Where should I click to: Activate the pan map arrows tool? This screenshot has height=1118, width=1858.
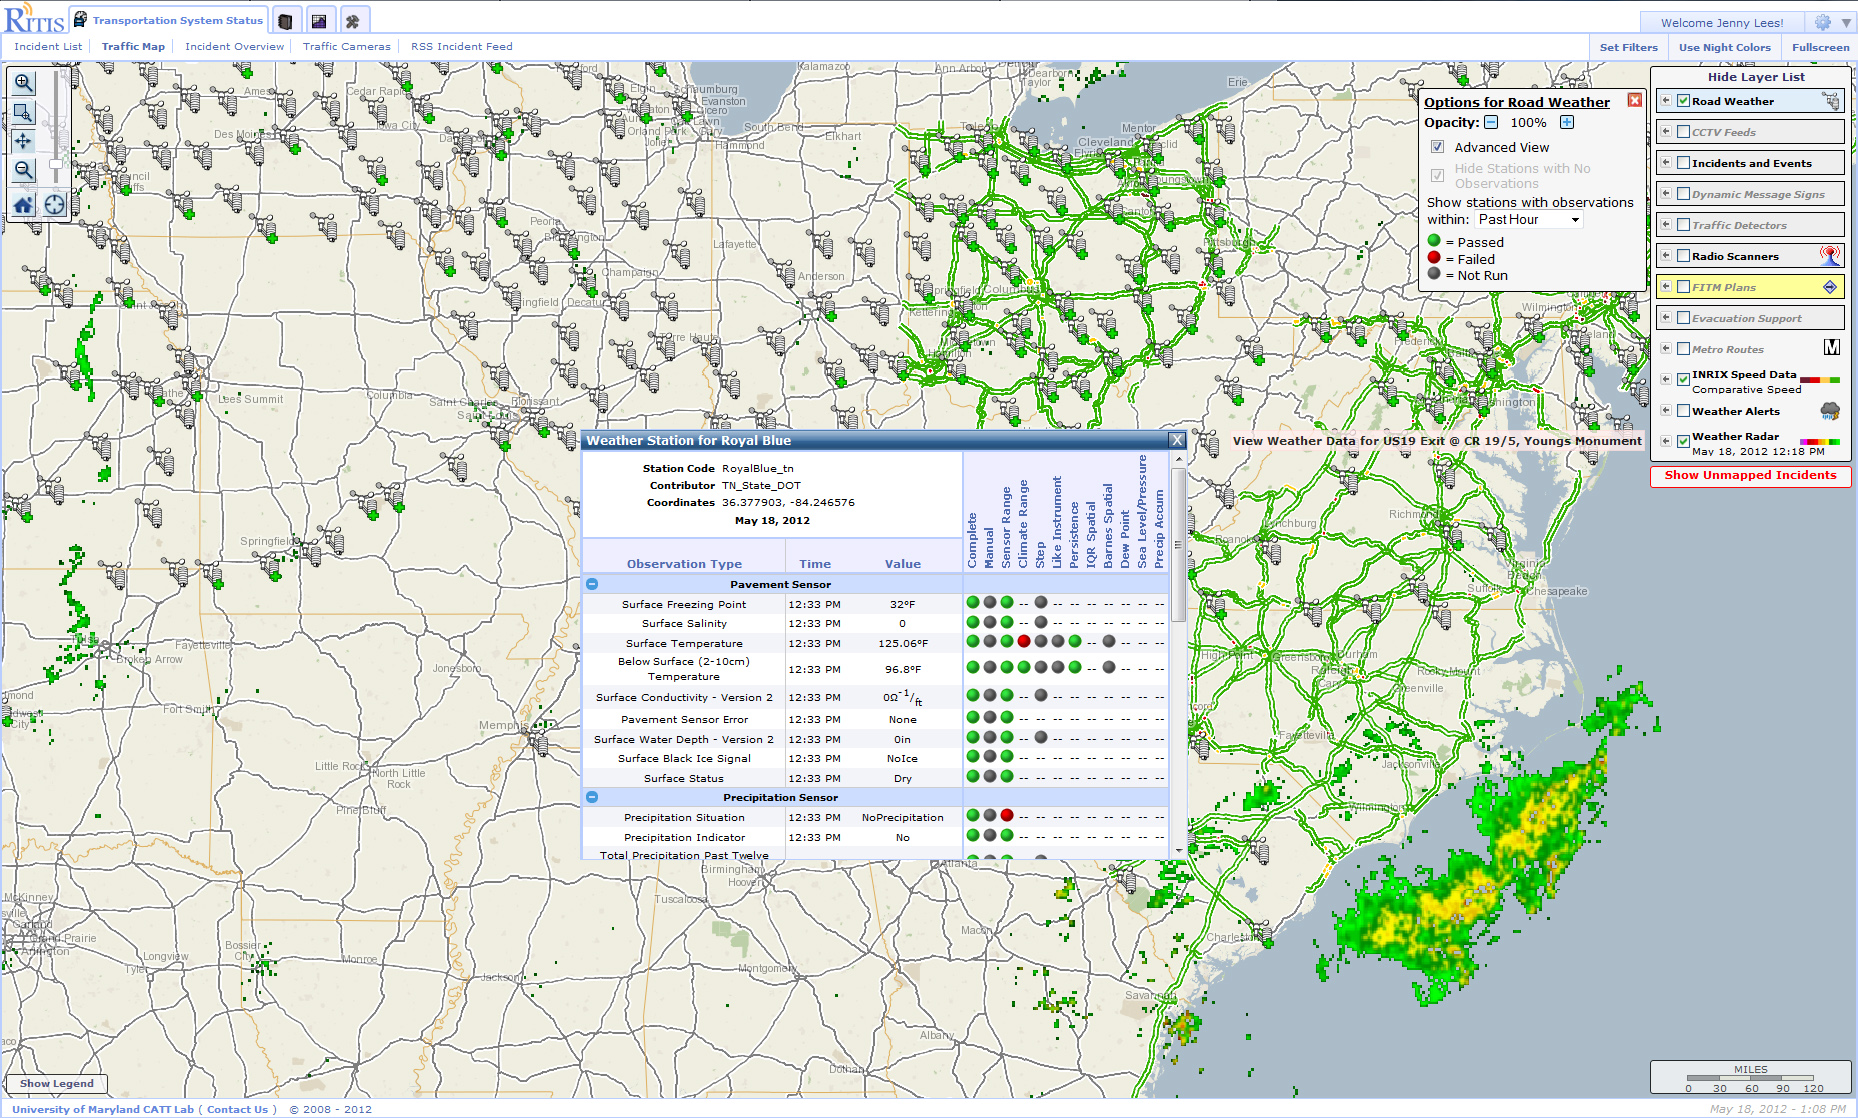(x=23, y=141)
